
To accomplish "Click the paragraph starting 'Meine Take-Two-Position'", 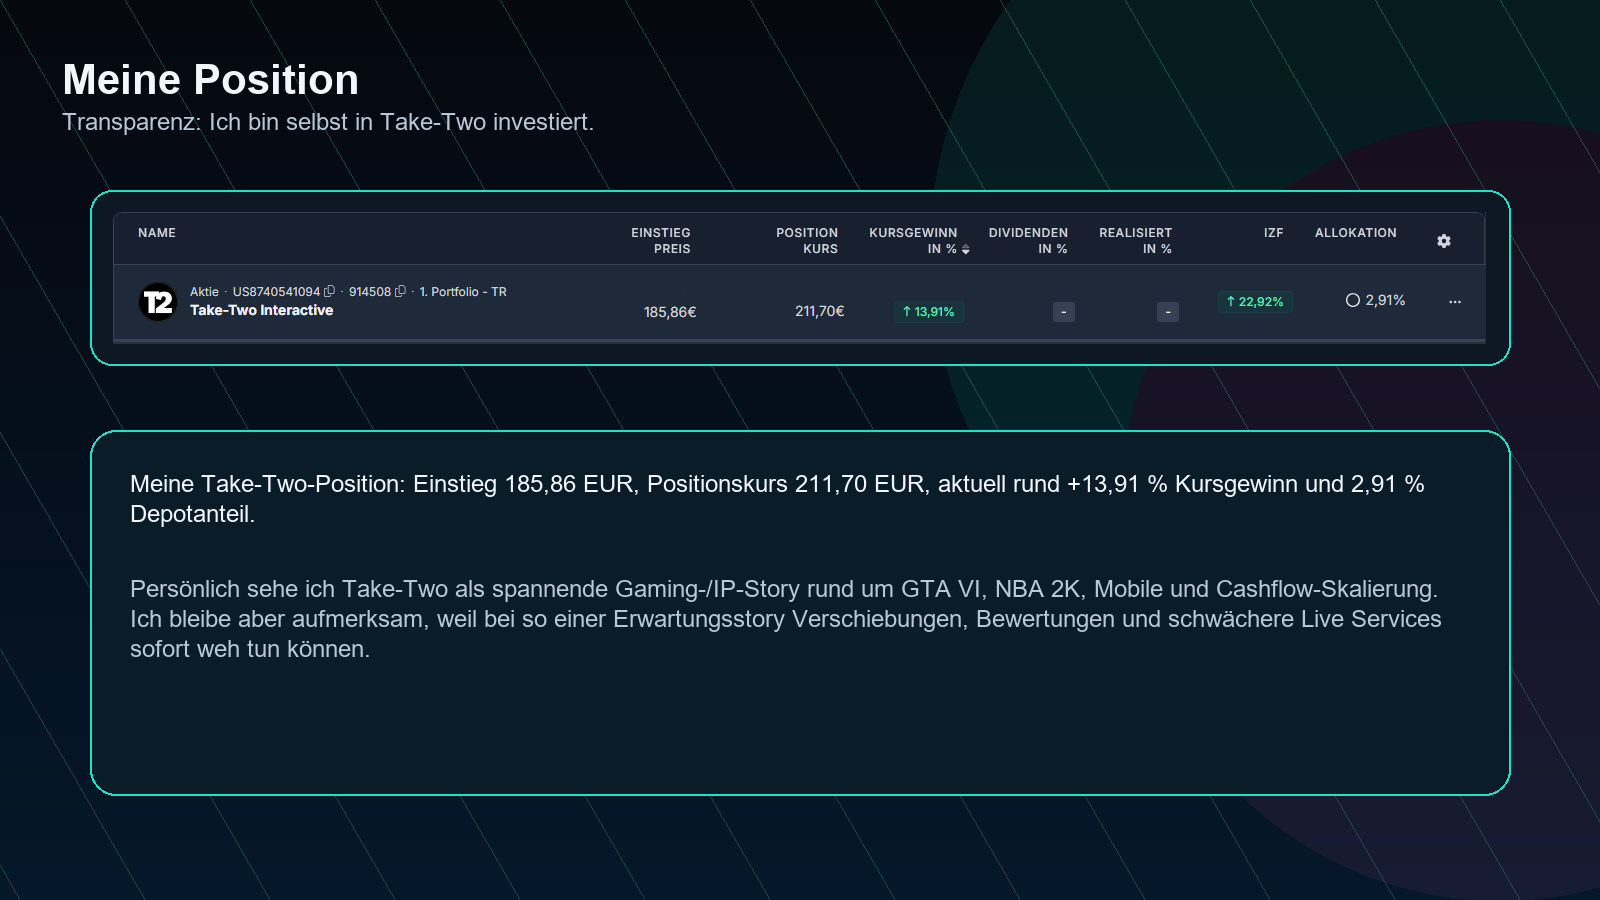I will click(777, 499).
